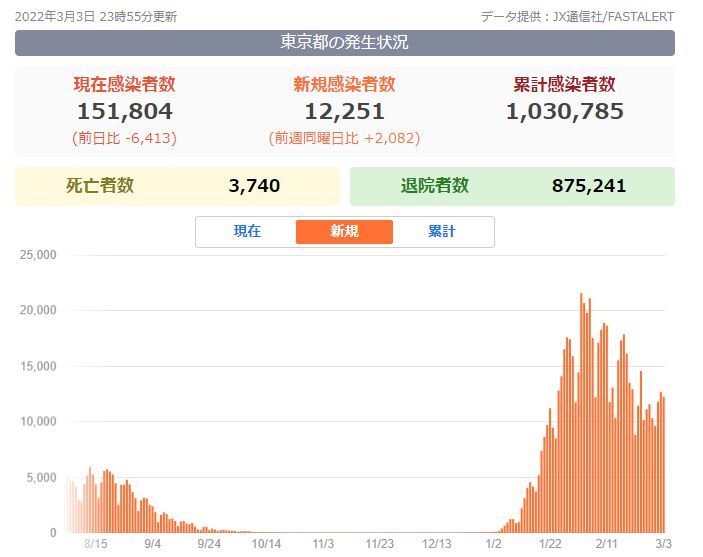This screenshot has height=557, width=703.
Task: Click the 11/3 x-axis date label
Action: coord(323,544)
